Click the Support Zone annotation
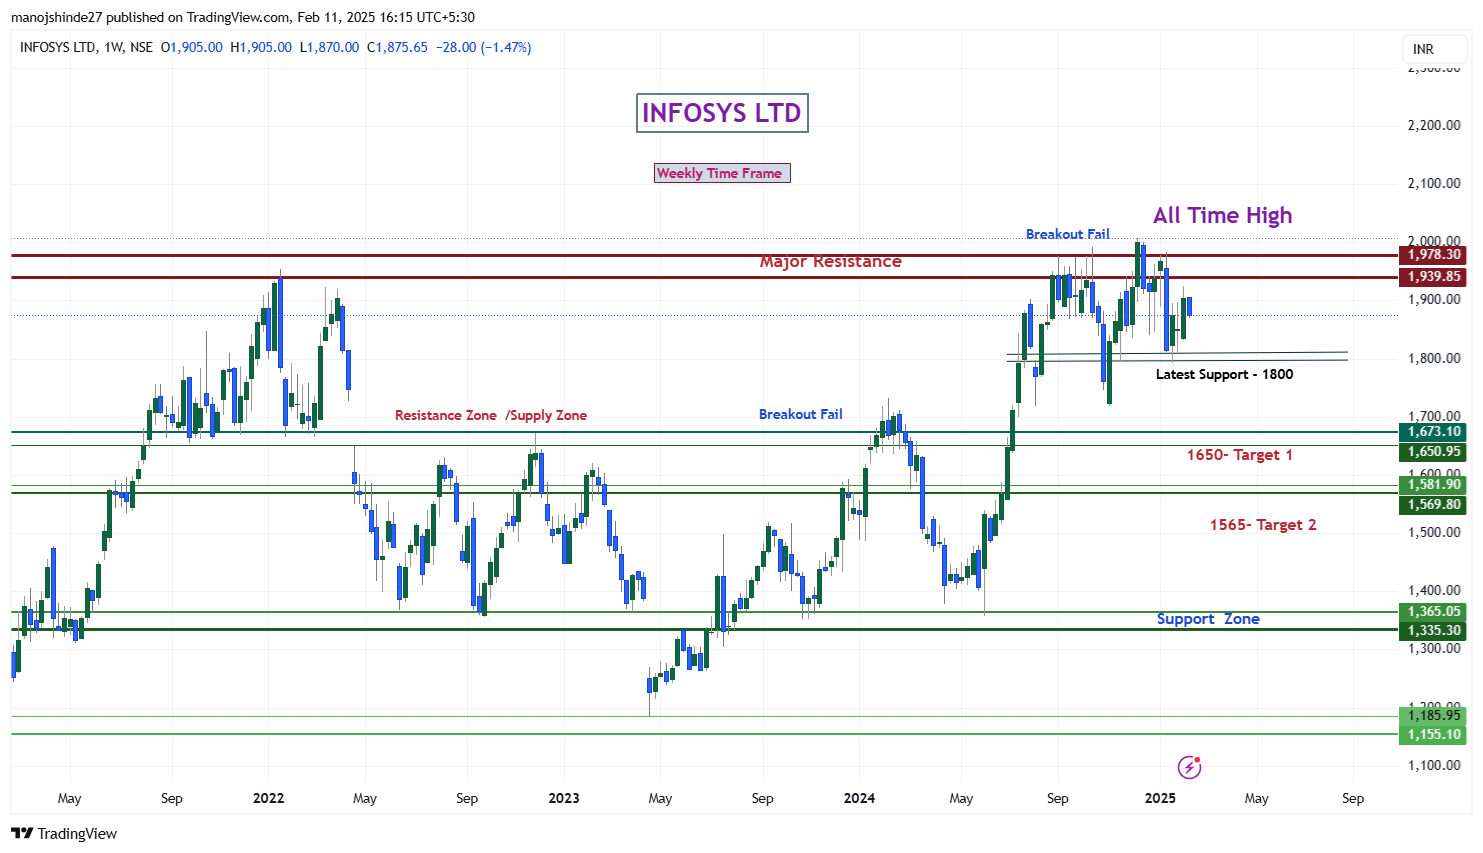The width and height of the screenshot is (1483, 853). (x=1208, y=619)
